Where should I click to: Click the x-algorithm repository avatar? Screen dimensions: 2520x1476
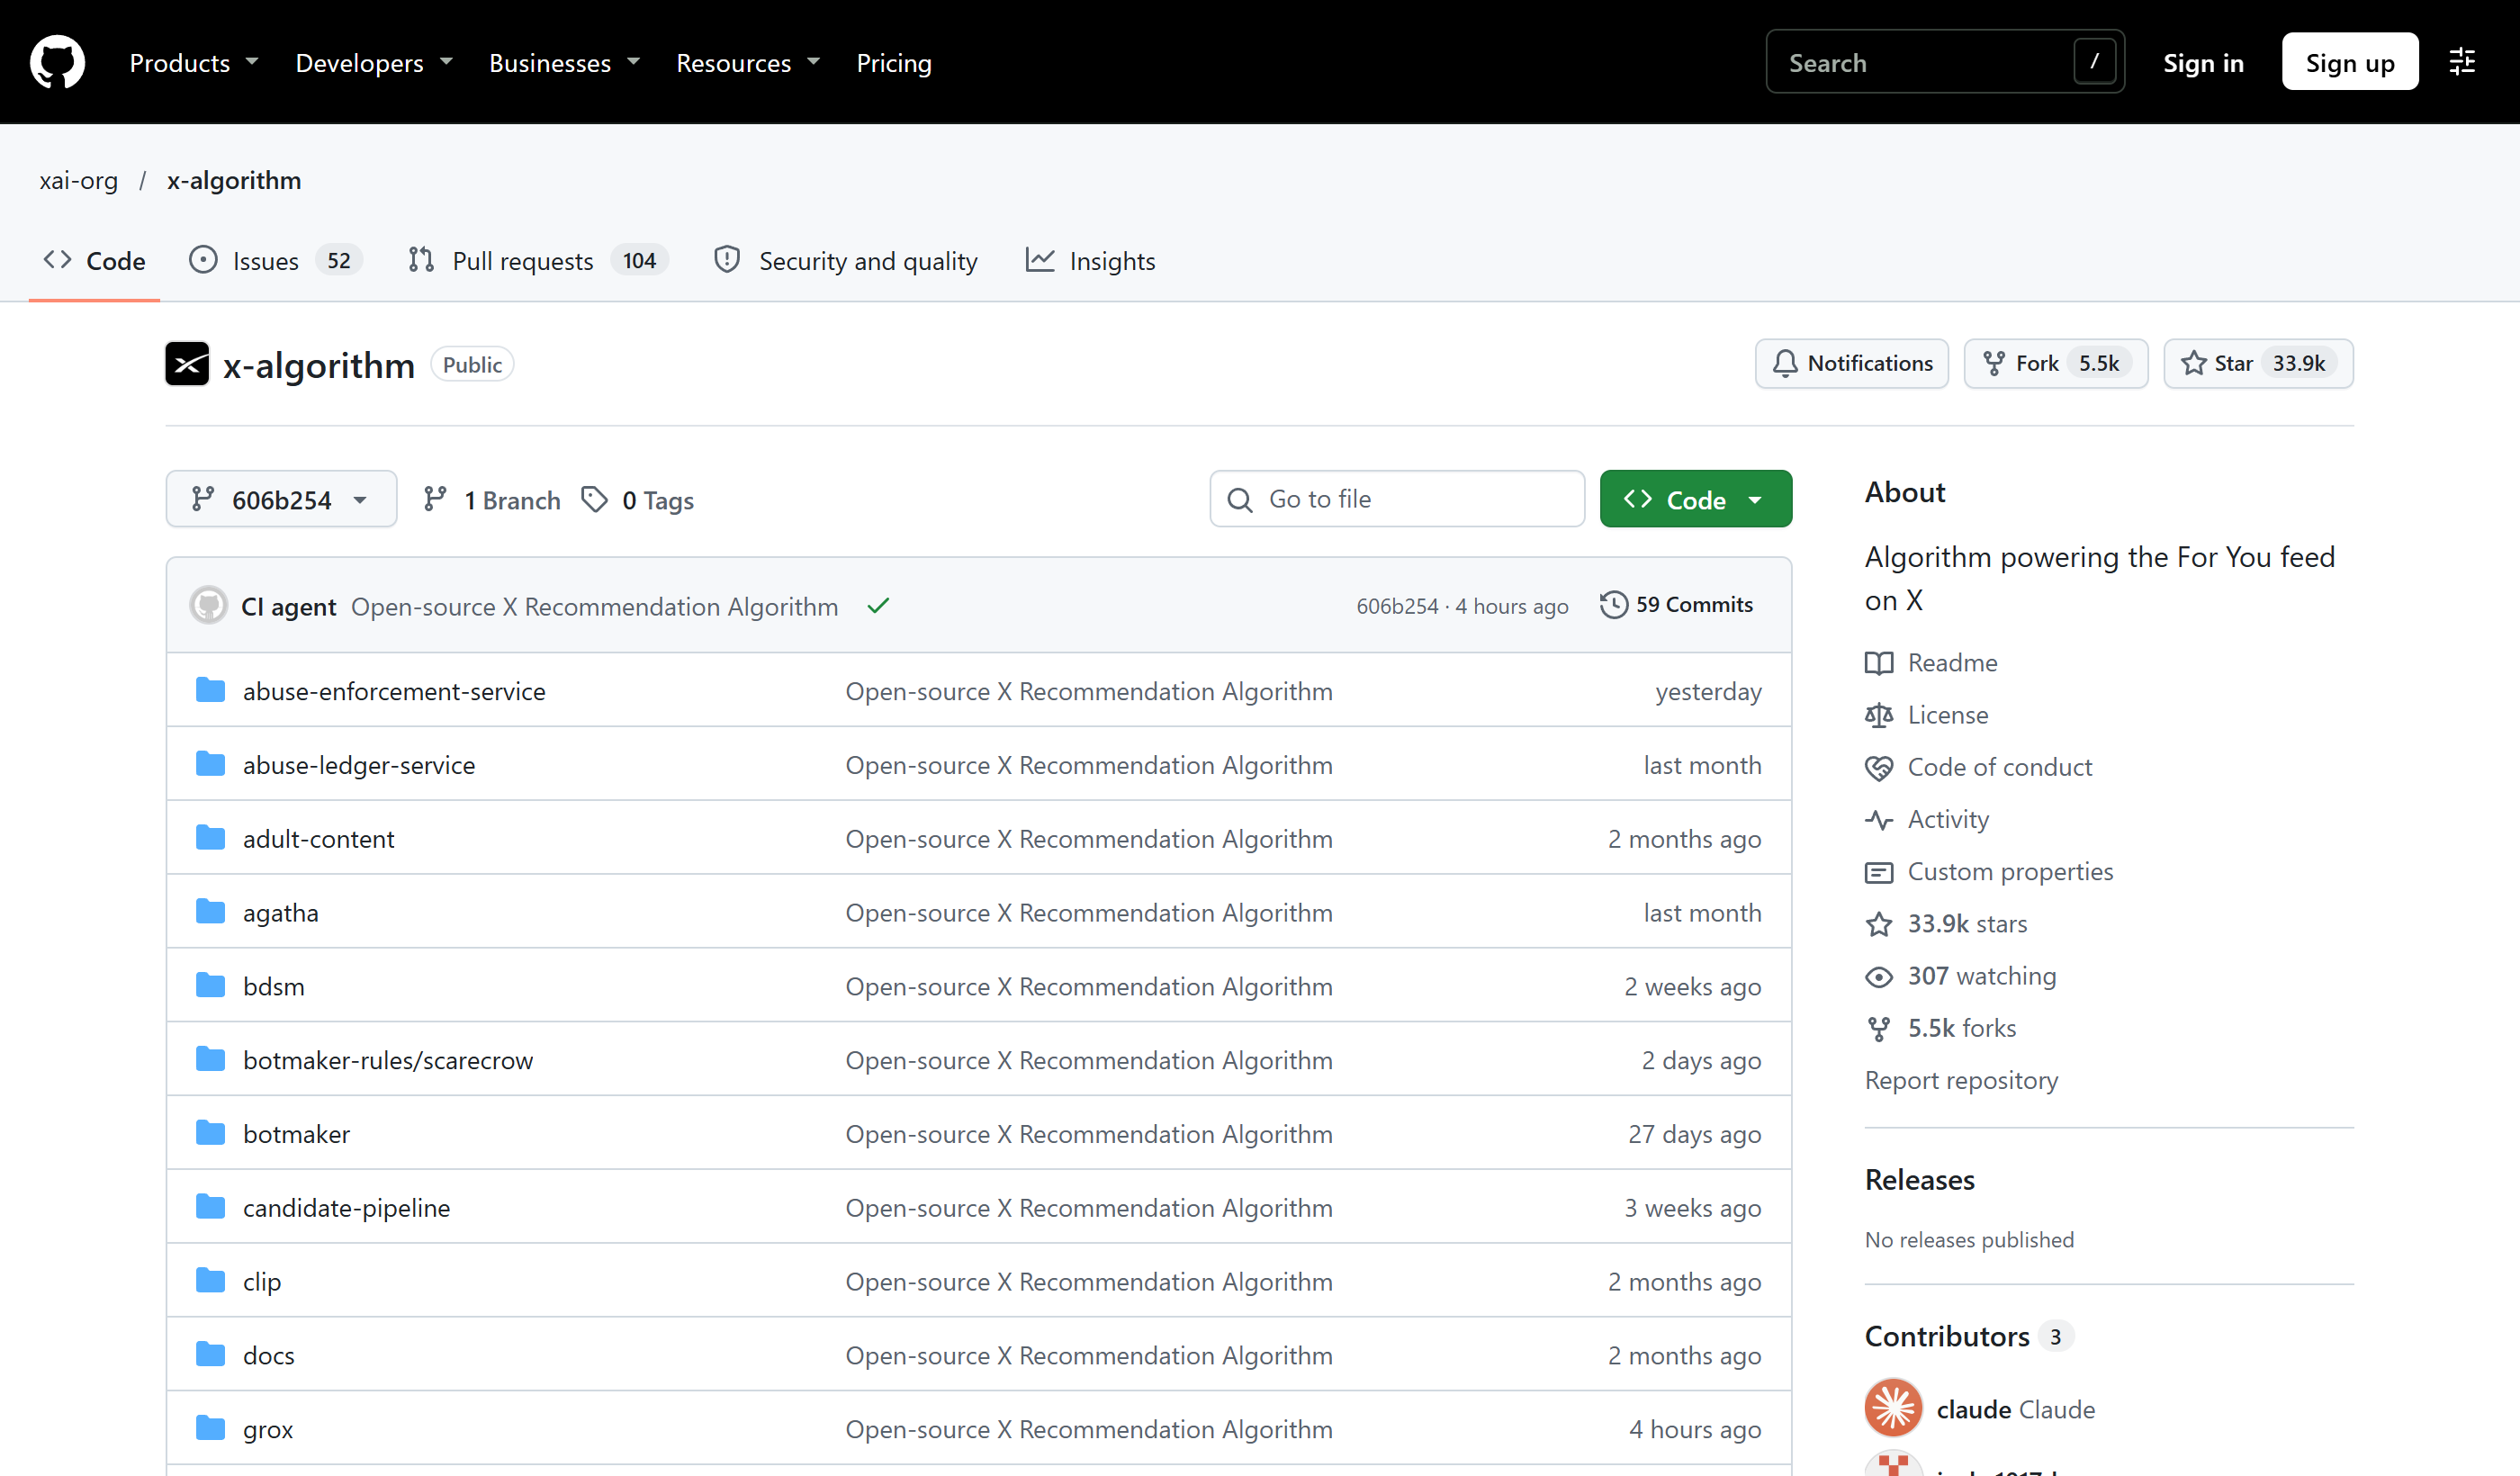pos(187,364)
